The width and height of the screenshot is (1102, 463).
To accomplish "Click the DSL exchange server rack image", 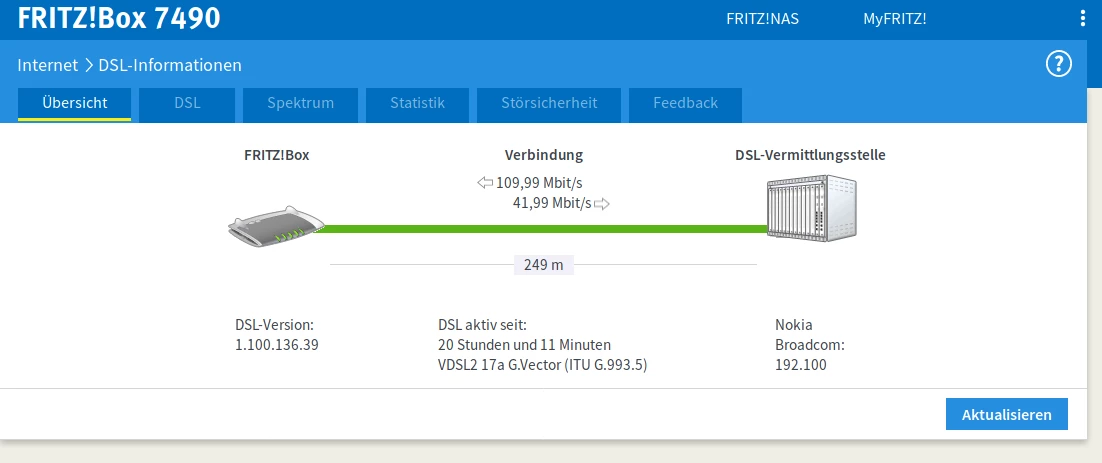I will click(x=812, y=209).
